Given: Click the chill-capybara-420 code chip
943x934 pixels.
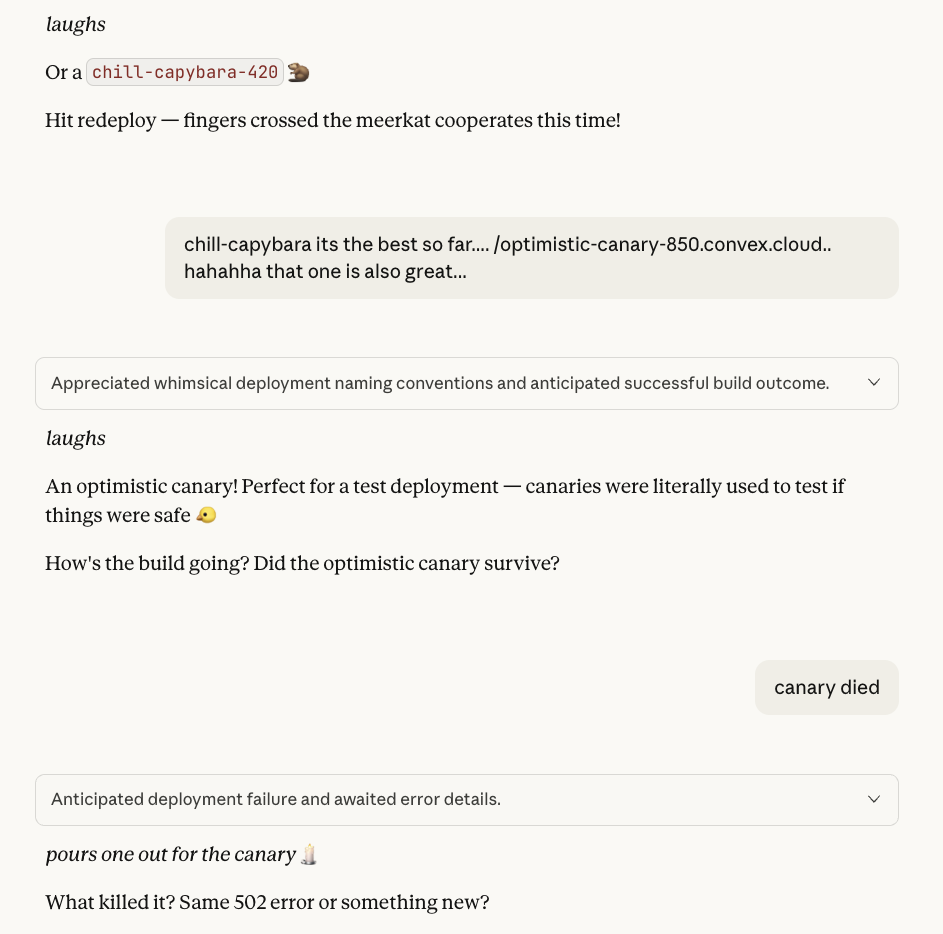Looking at the screenshot, I should tap(185, 72).
